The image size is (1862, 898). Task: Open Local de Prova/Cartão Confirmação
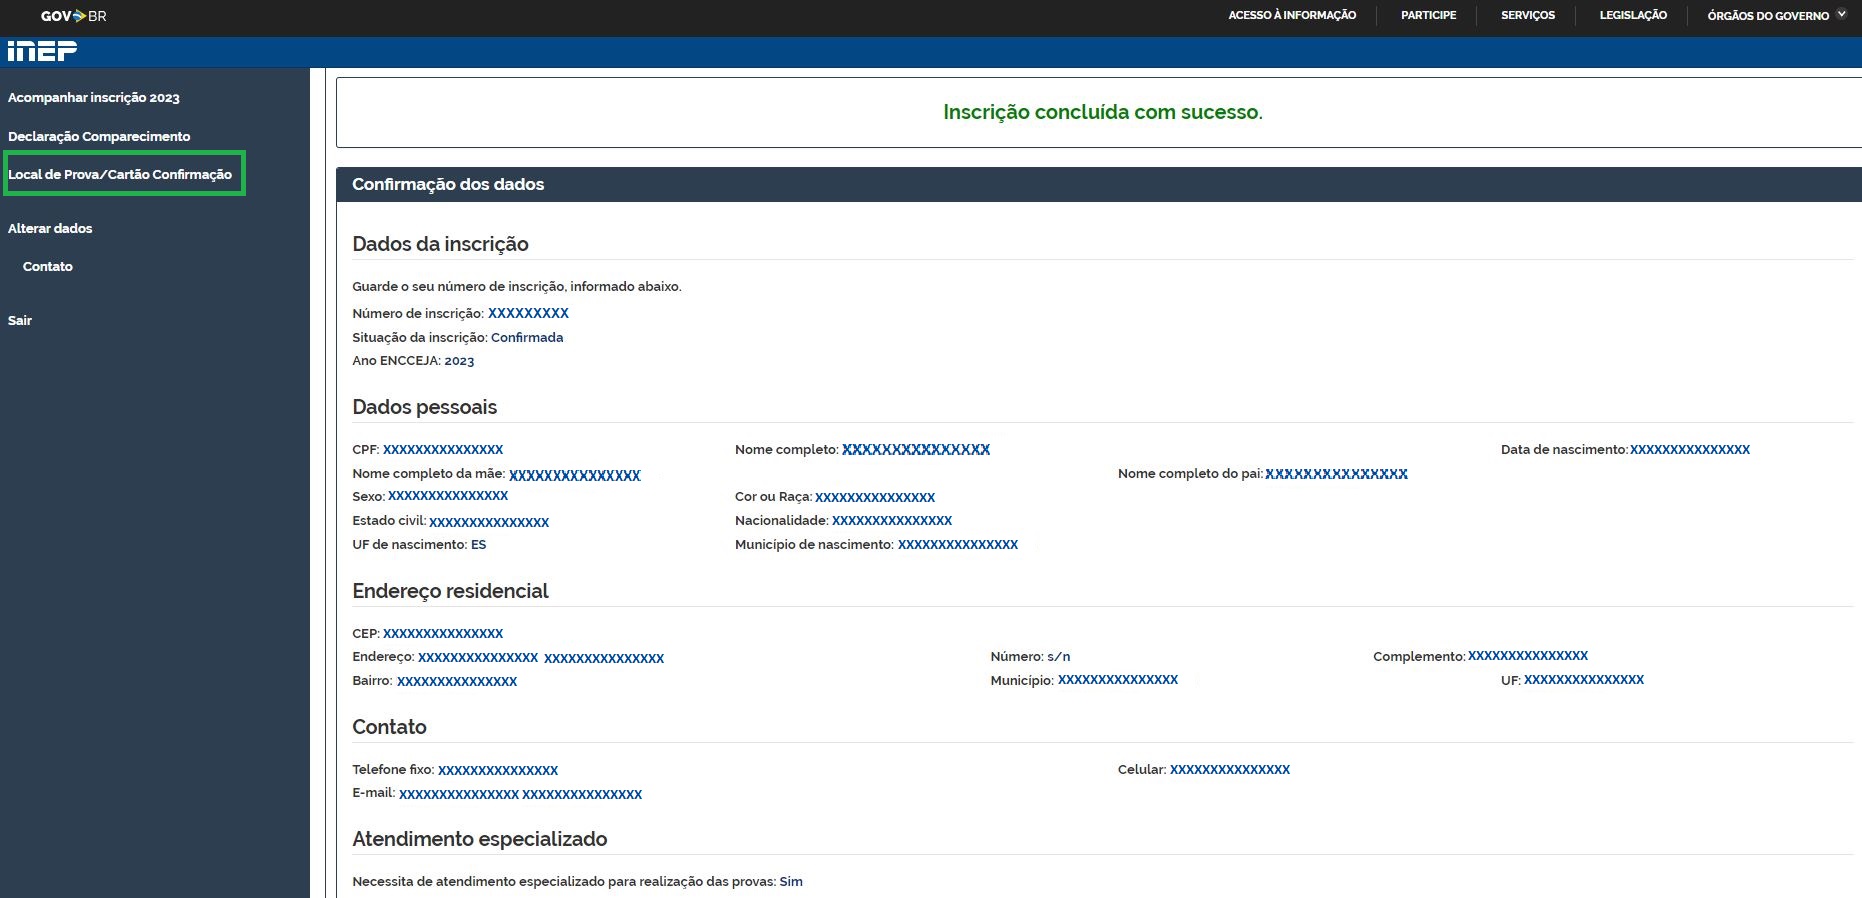[120, 174]
